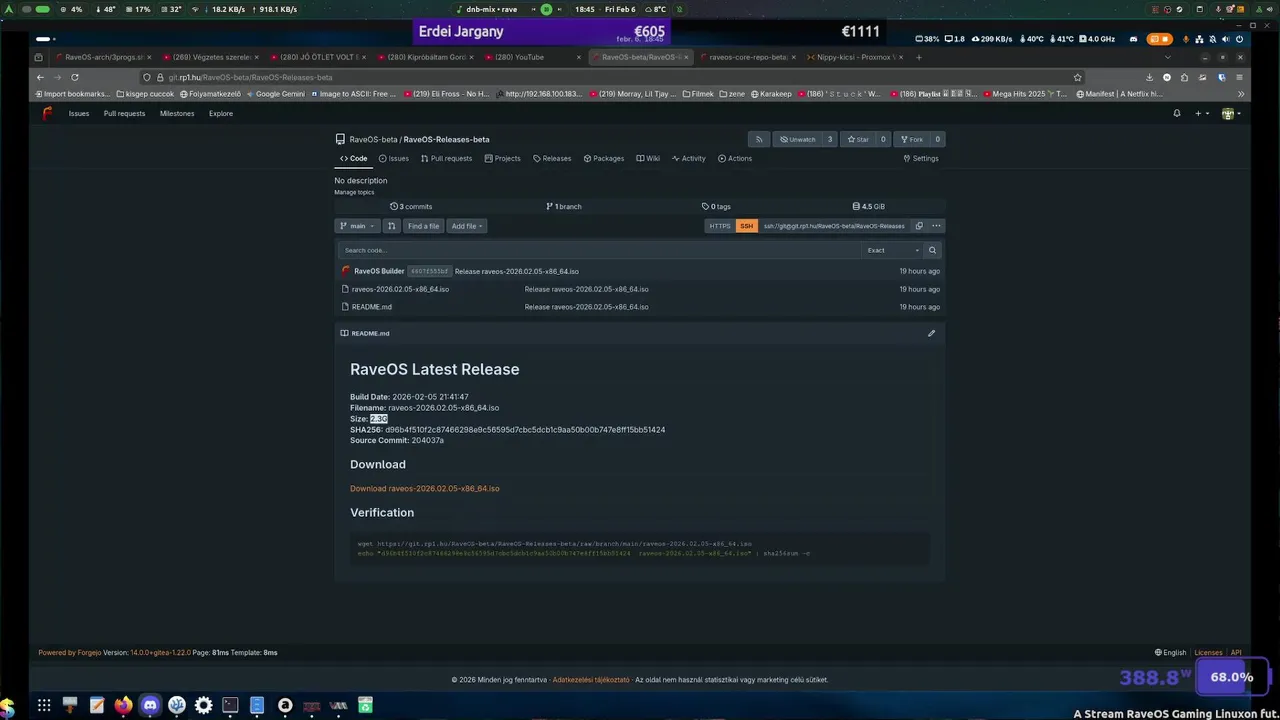Open commit hash 6607f555bf
This screenshot has width=1280, height=720.
[429, 271]
